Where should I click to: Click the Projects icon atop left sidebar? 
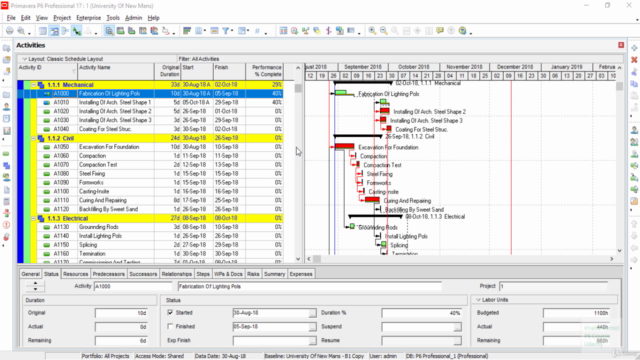(x=7, y=48)
